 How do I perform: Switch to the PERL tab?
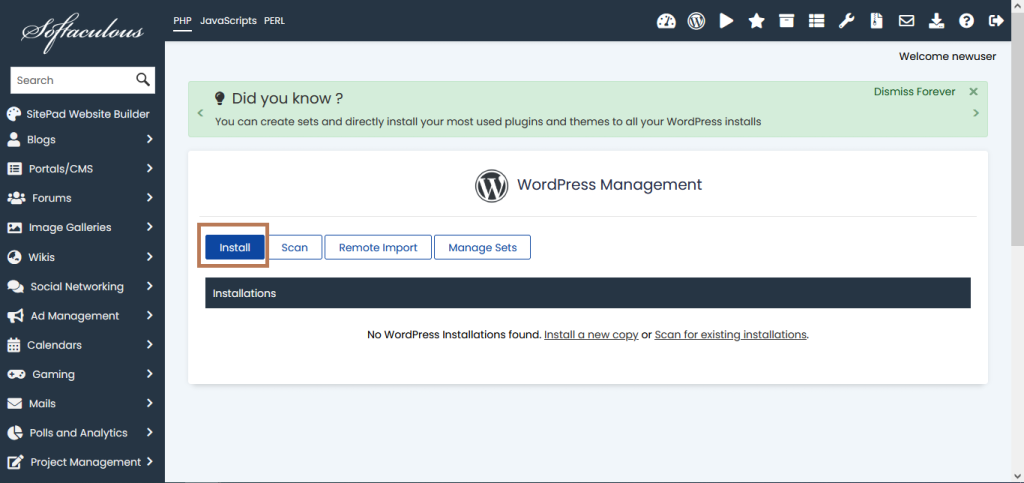[275, 20]
